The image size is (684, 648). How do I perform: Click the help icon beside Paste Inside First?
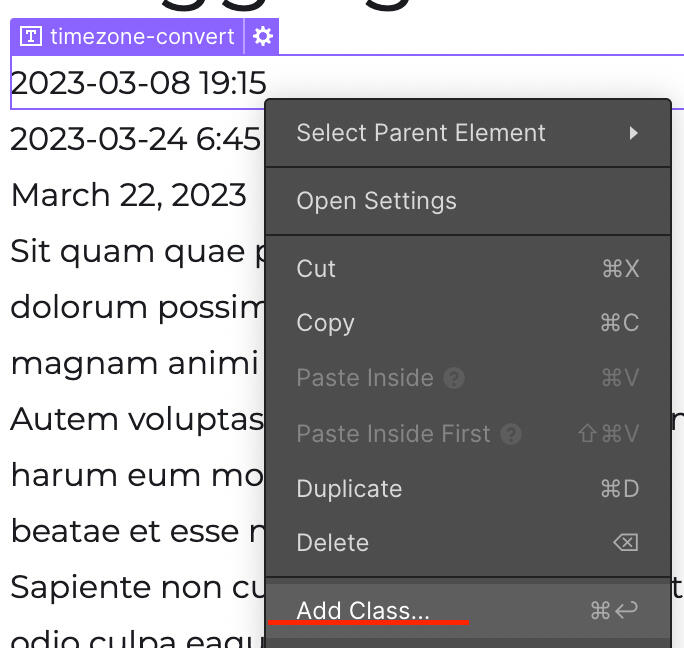pos(511,434)
